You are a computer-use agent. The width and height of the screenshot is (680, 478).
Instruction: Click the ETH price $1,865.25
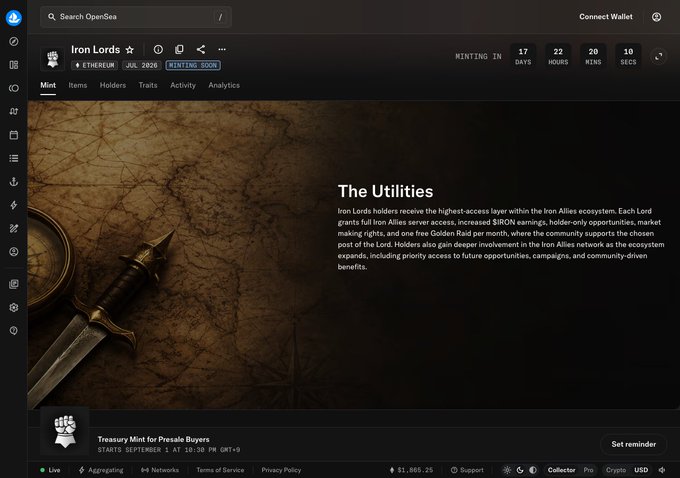point(411,470)
